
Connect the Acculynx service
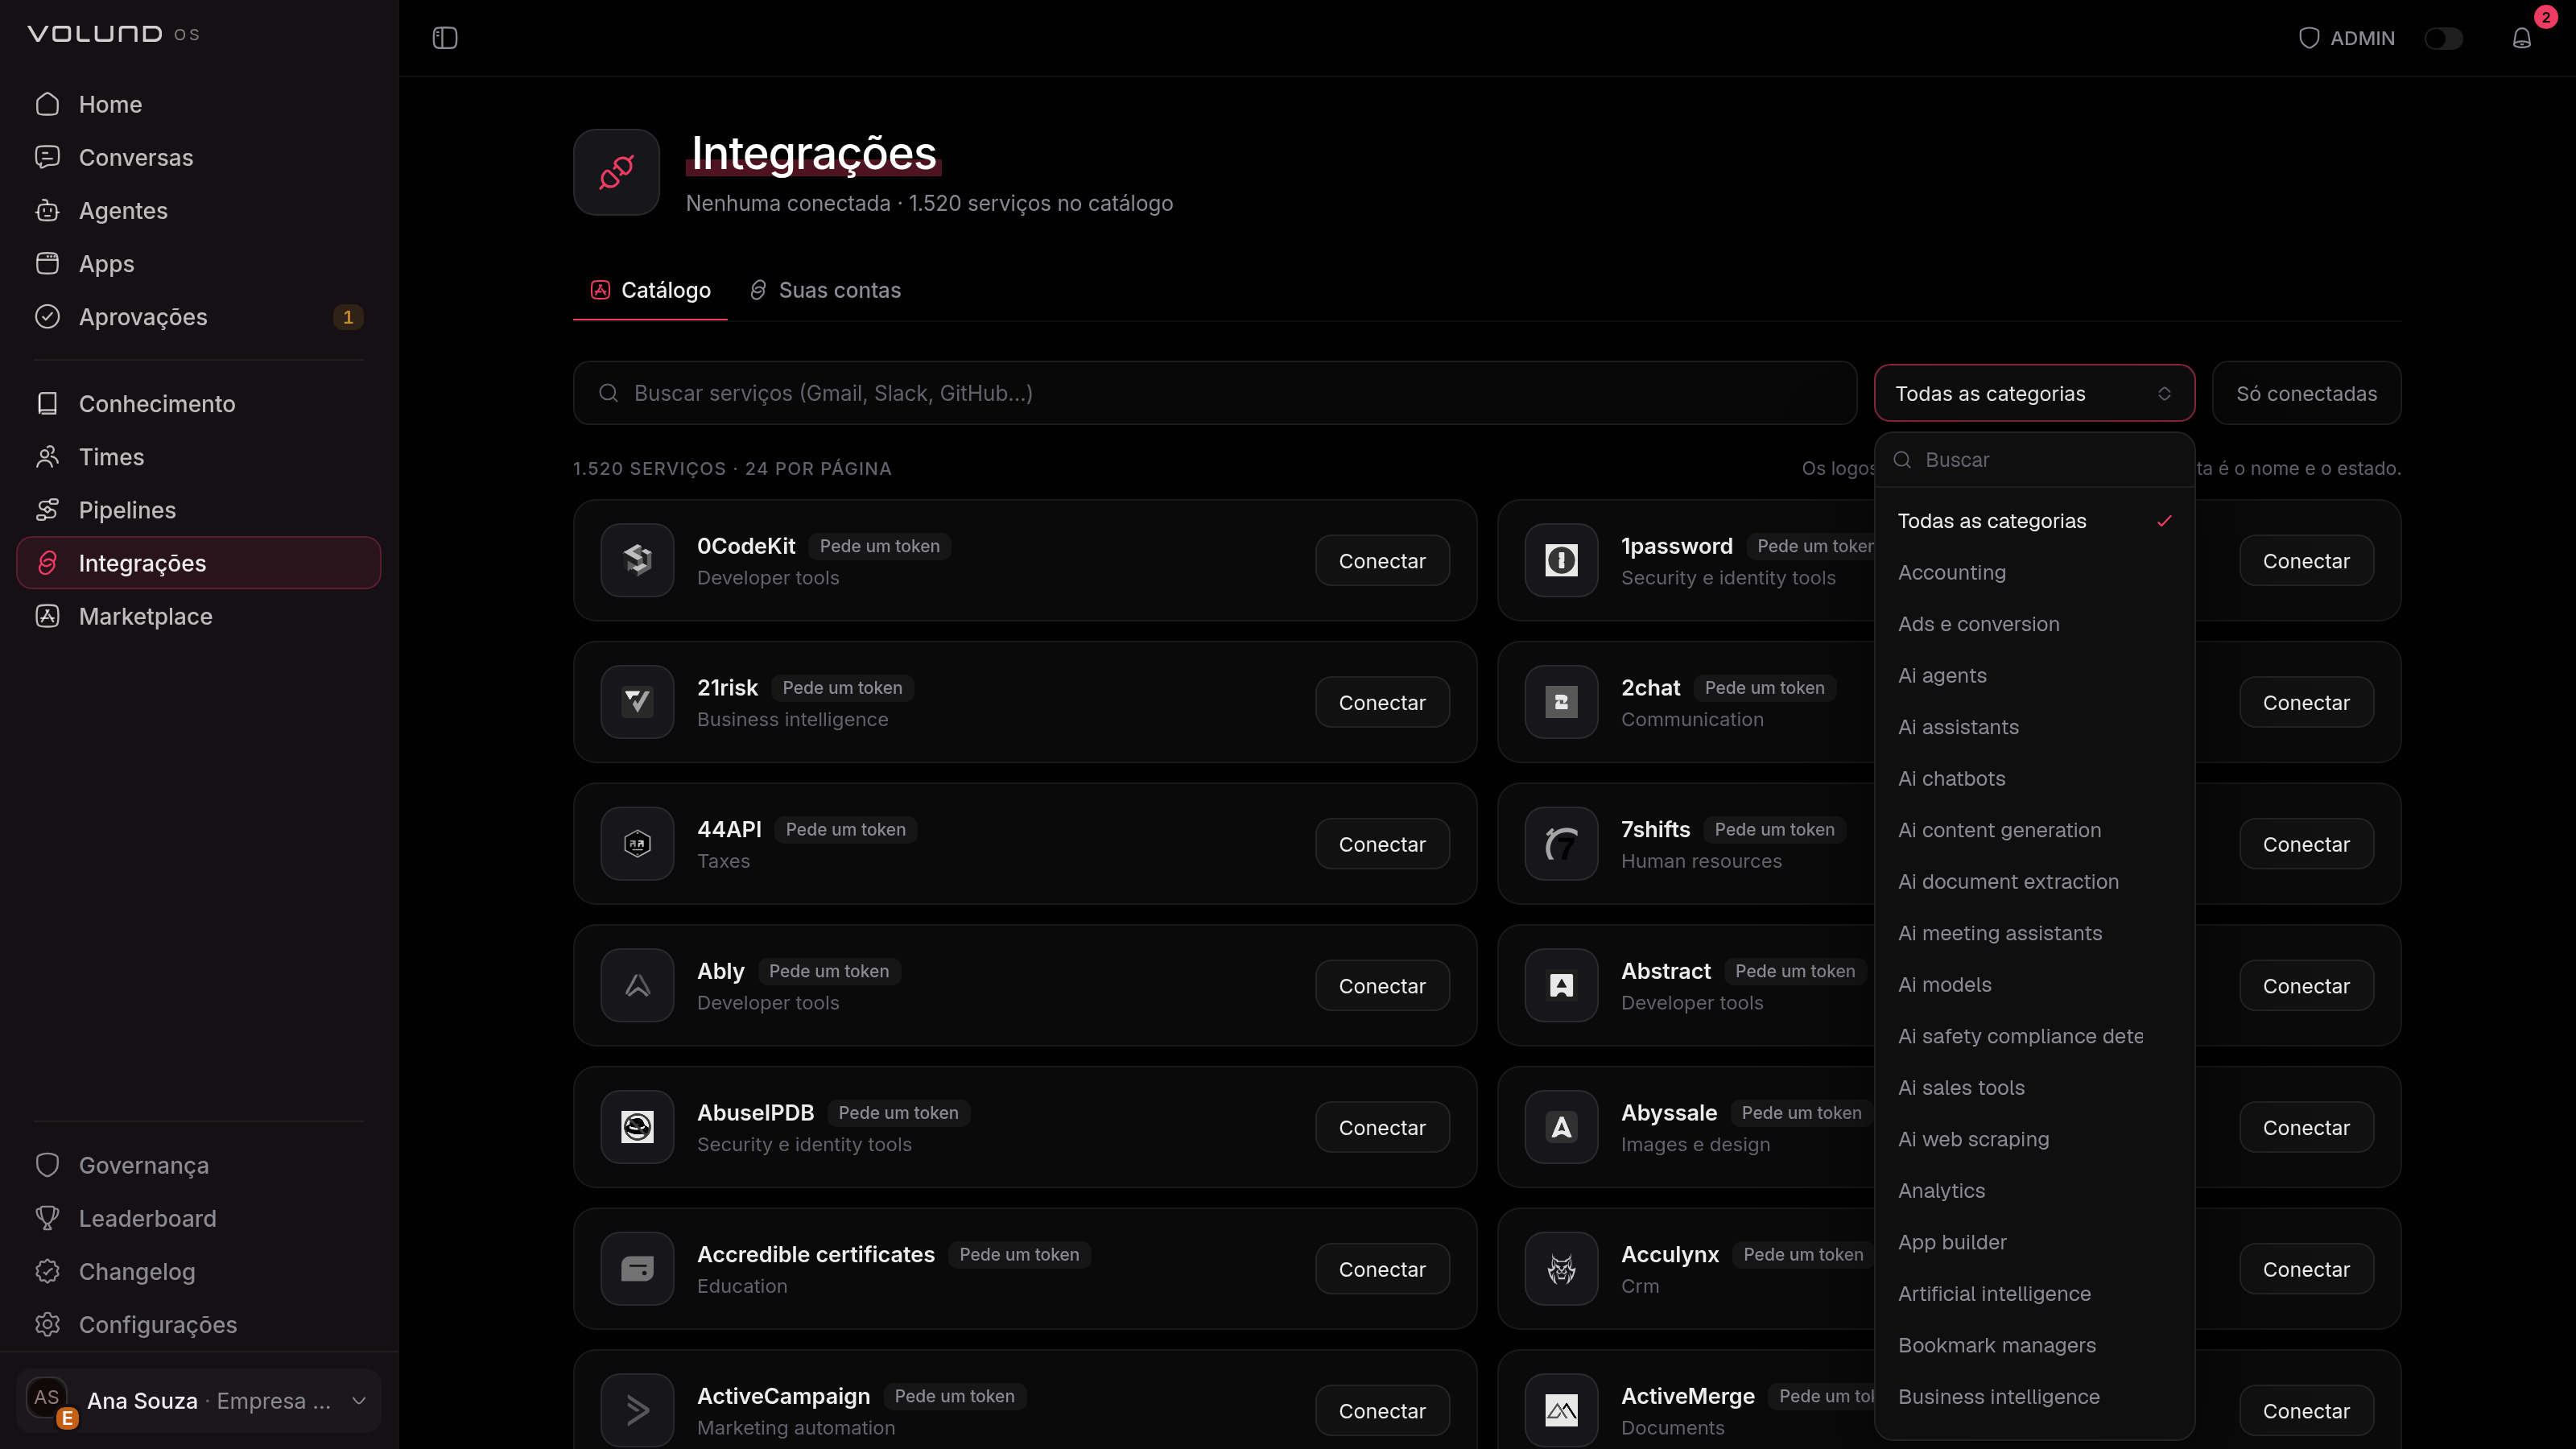coord(2306,1269)
